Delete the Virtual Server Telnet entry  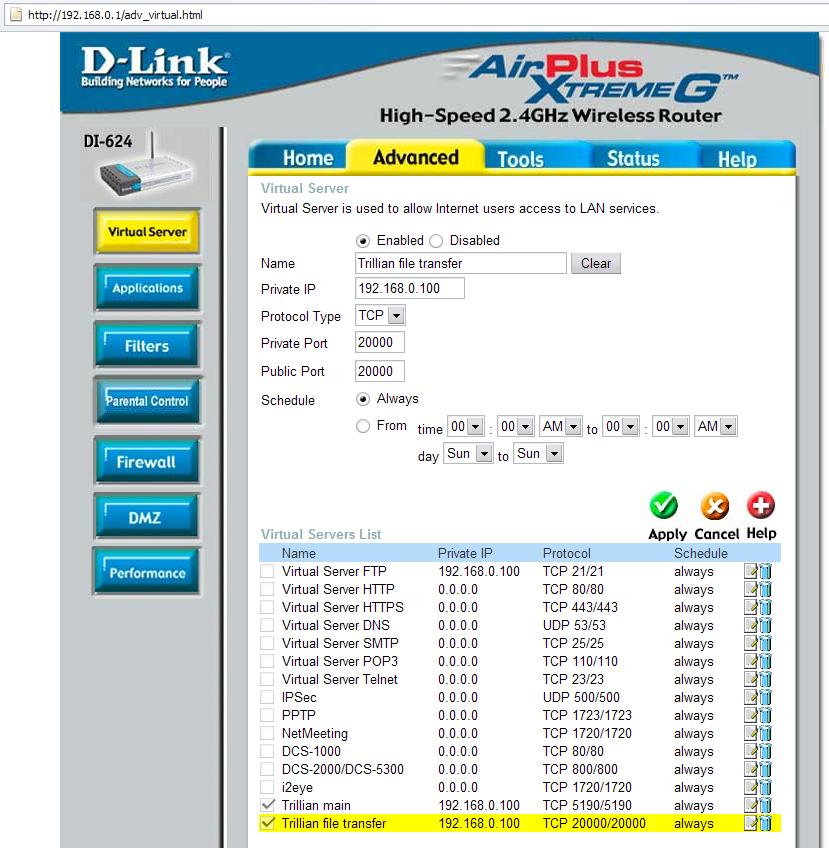[x=765, y=679]
